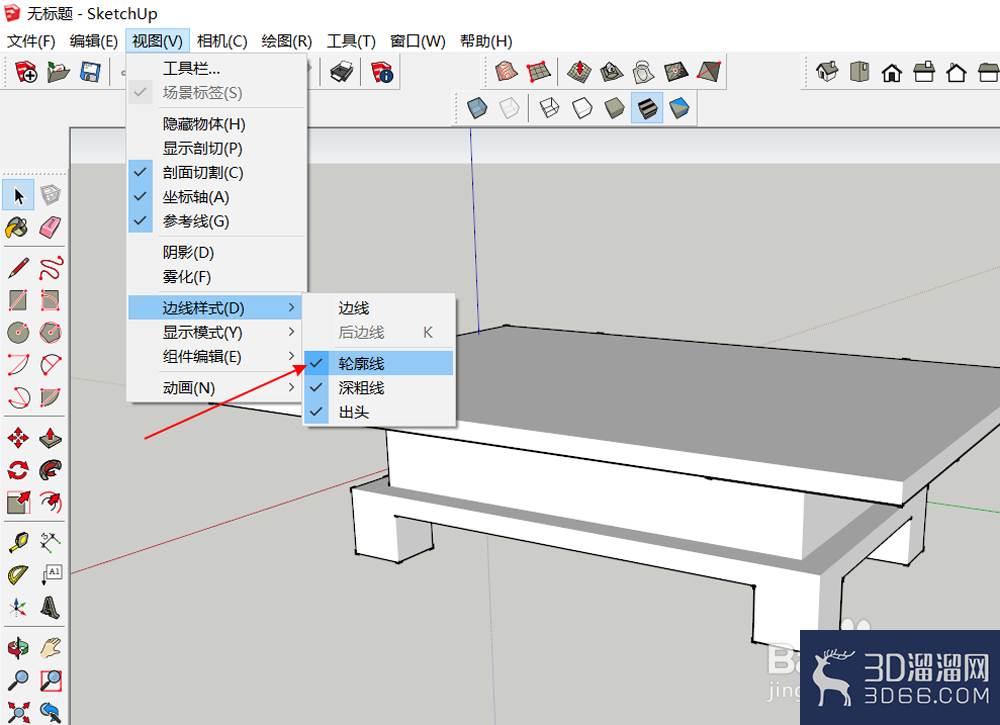Select Monochrome face style icon
Screen dimensions: 1000x725
[679, 108]
